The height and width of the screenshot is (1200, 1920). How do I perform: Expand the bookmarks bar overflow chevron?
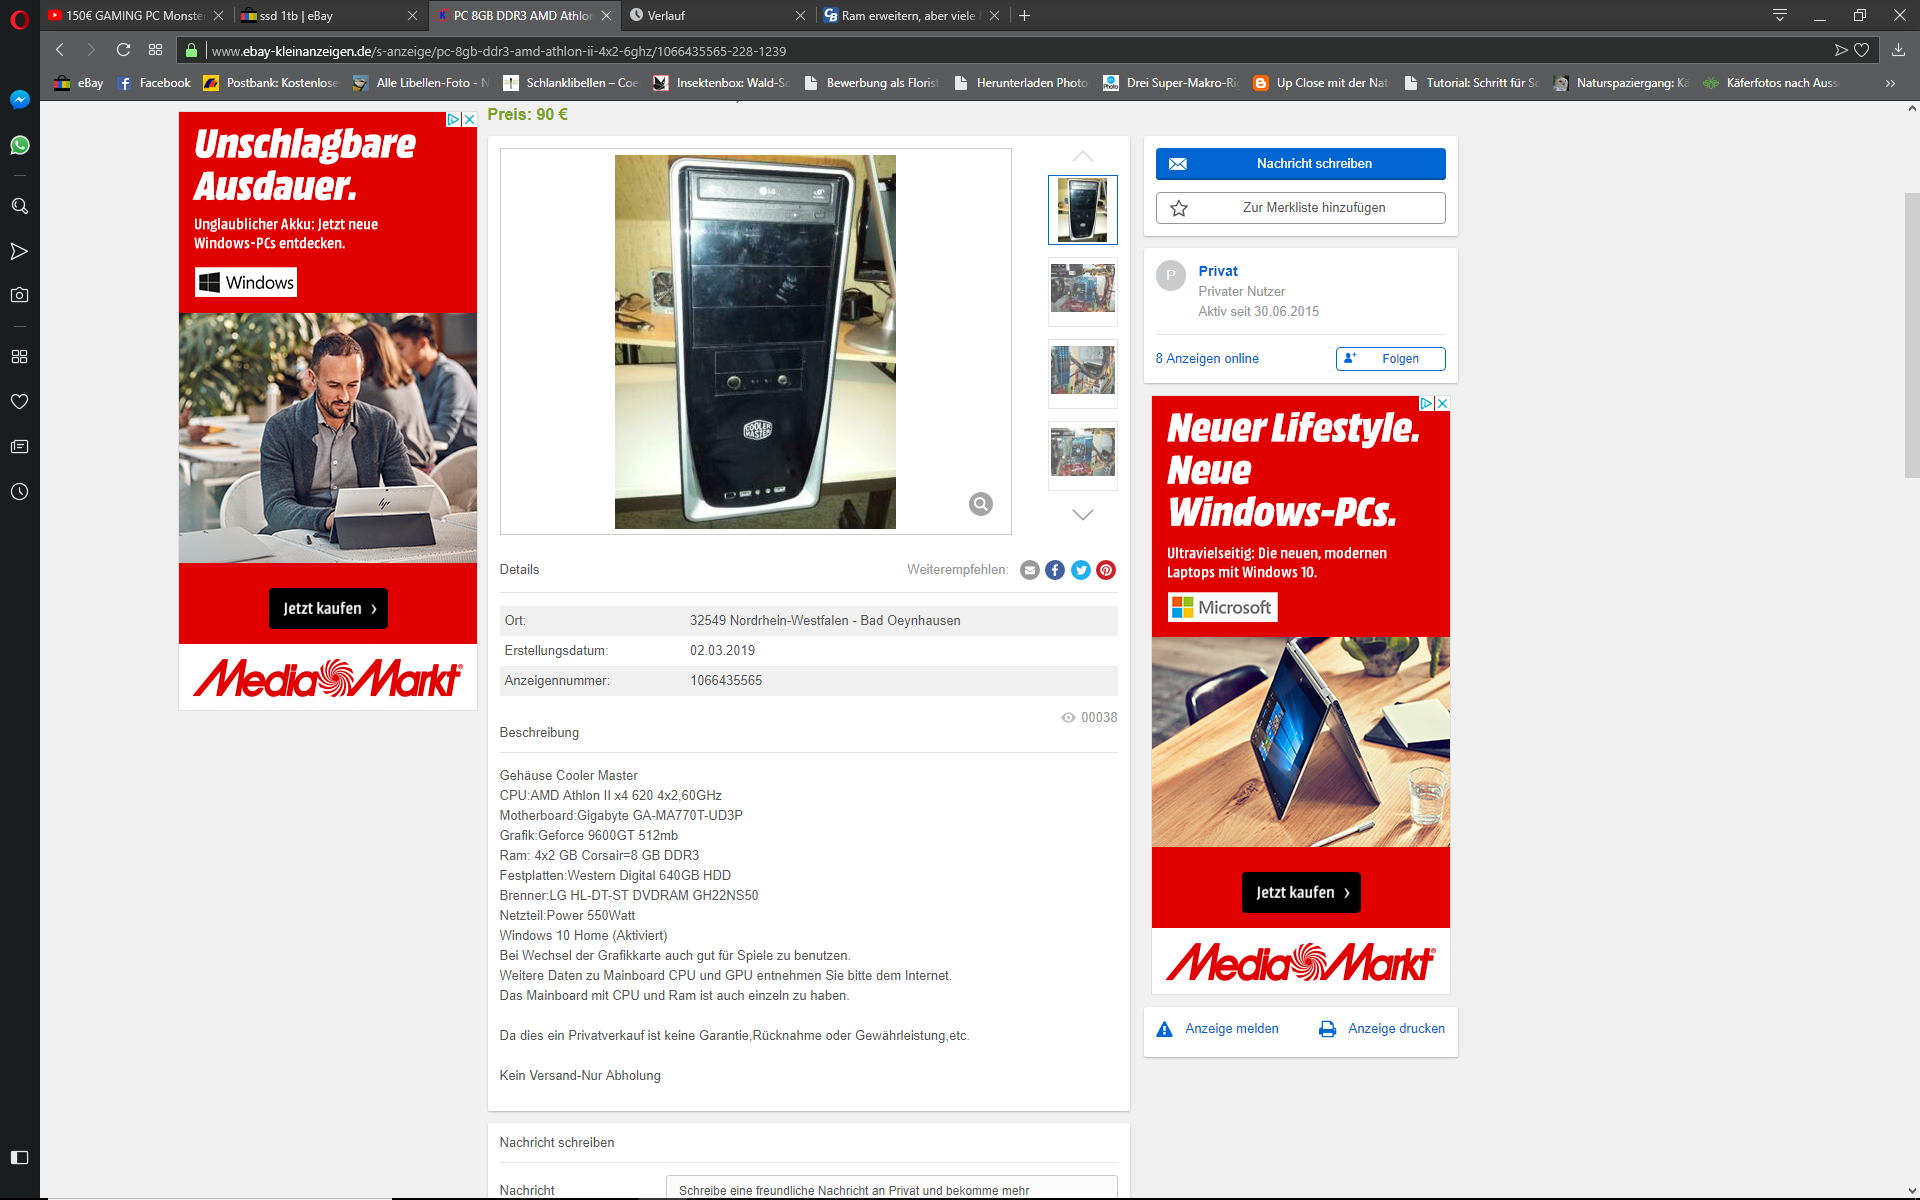[x=1890, y=83]
